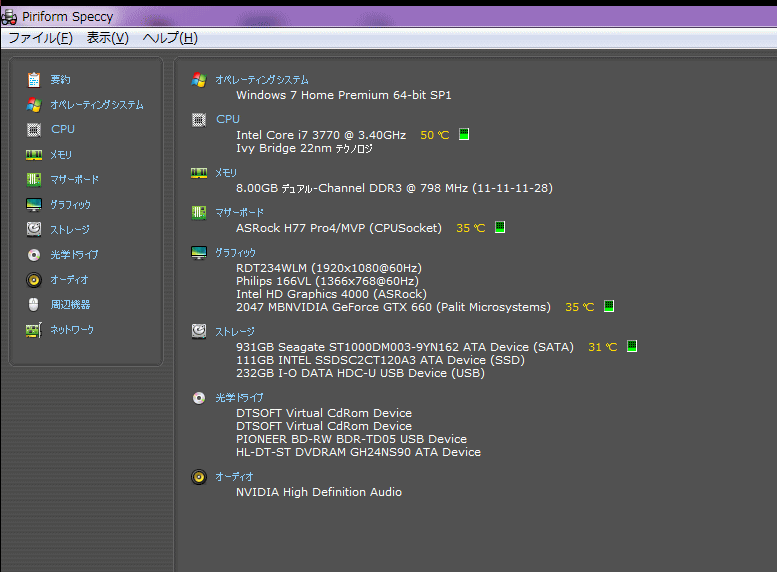This screenshot has width=777, height=572.
Task: Click the オペレーティングシステム heading in summary
Action: 262,80
